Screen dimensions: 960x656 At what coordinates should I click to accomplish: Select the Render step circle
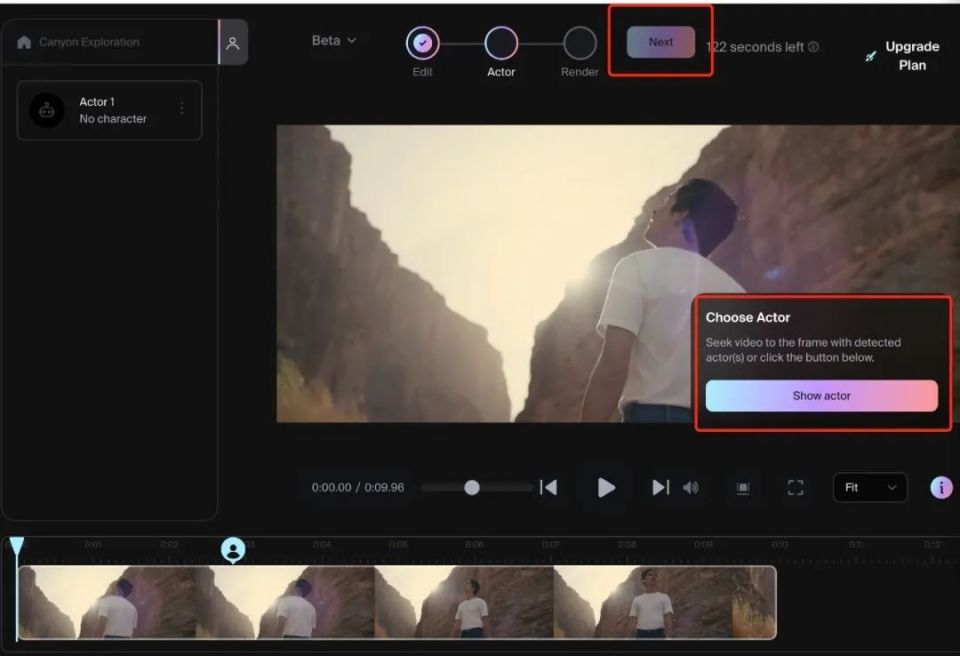pyautogui.click(x=579, y=43)
